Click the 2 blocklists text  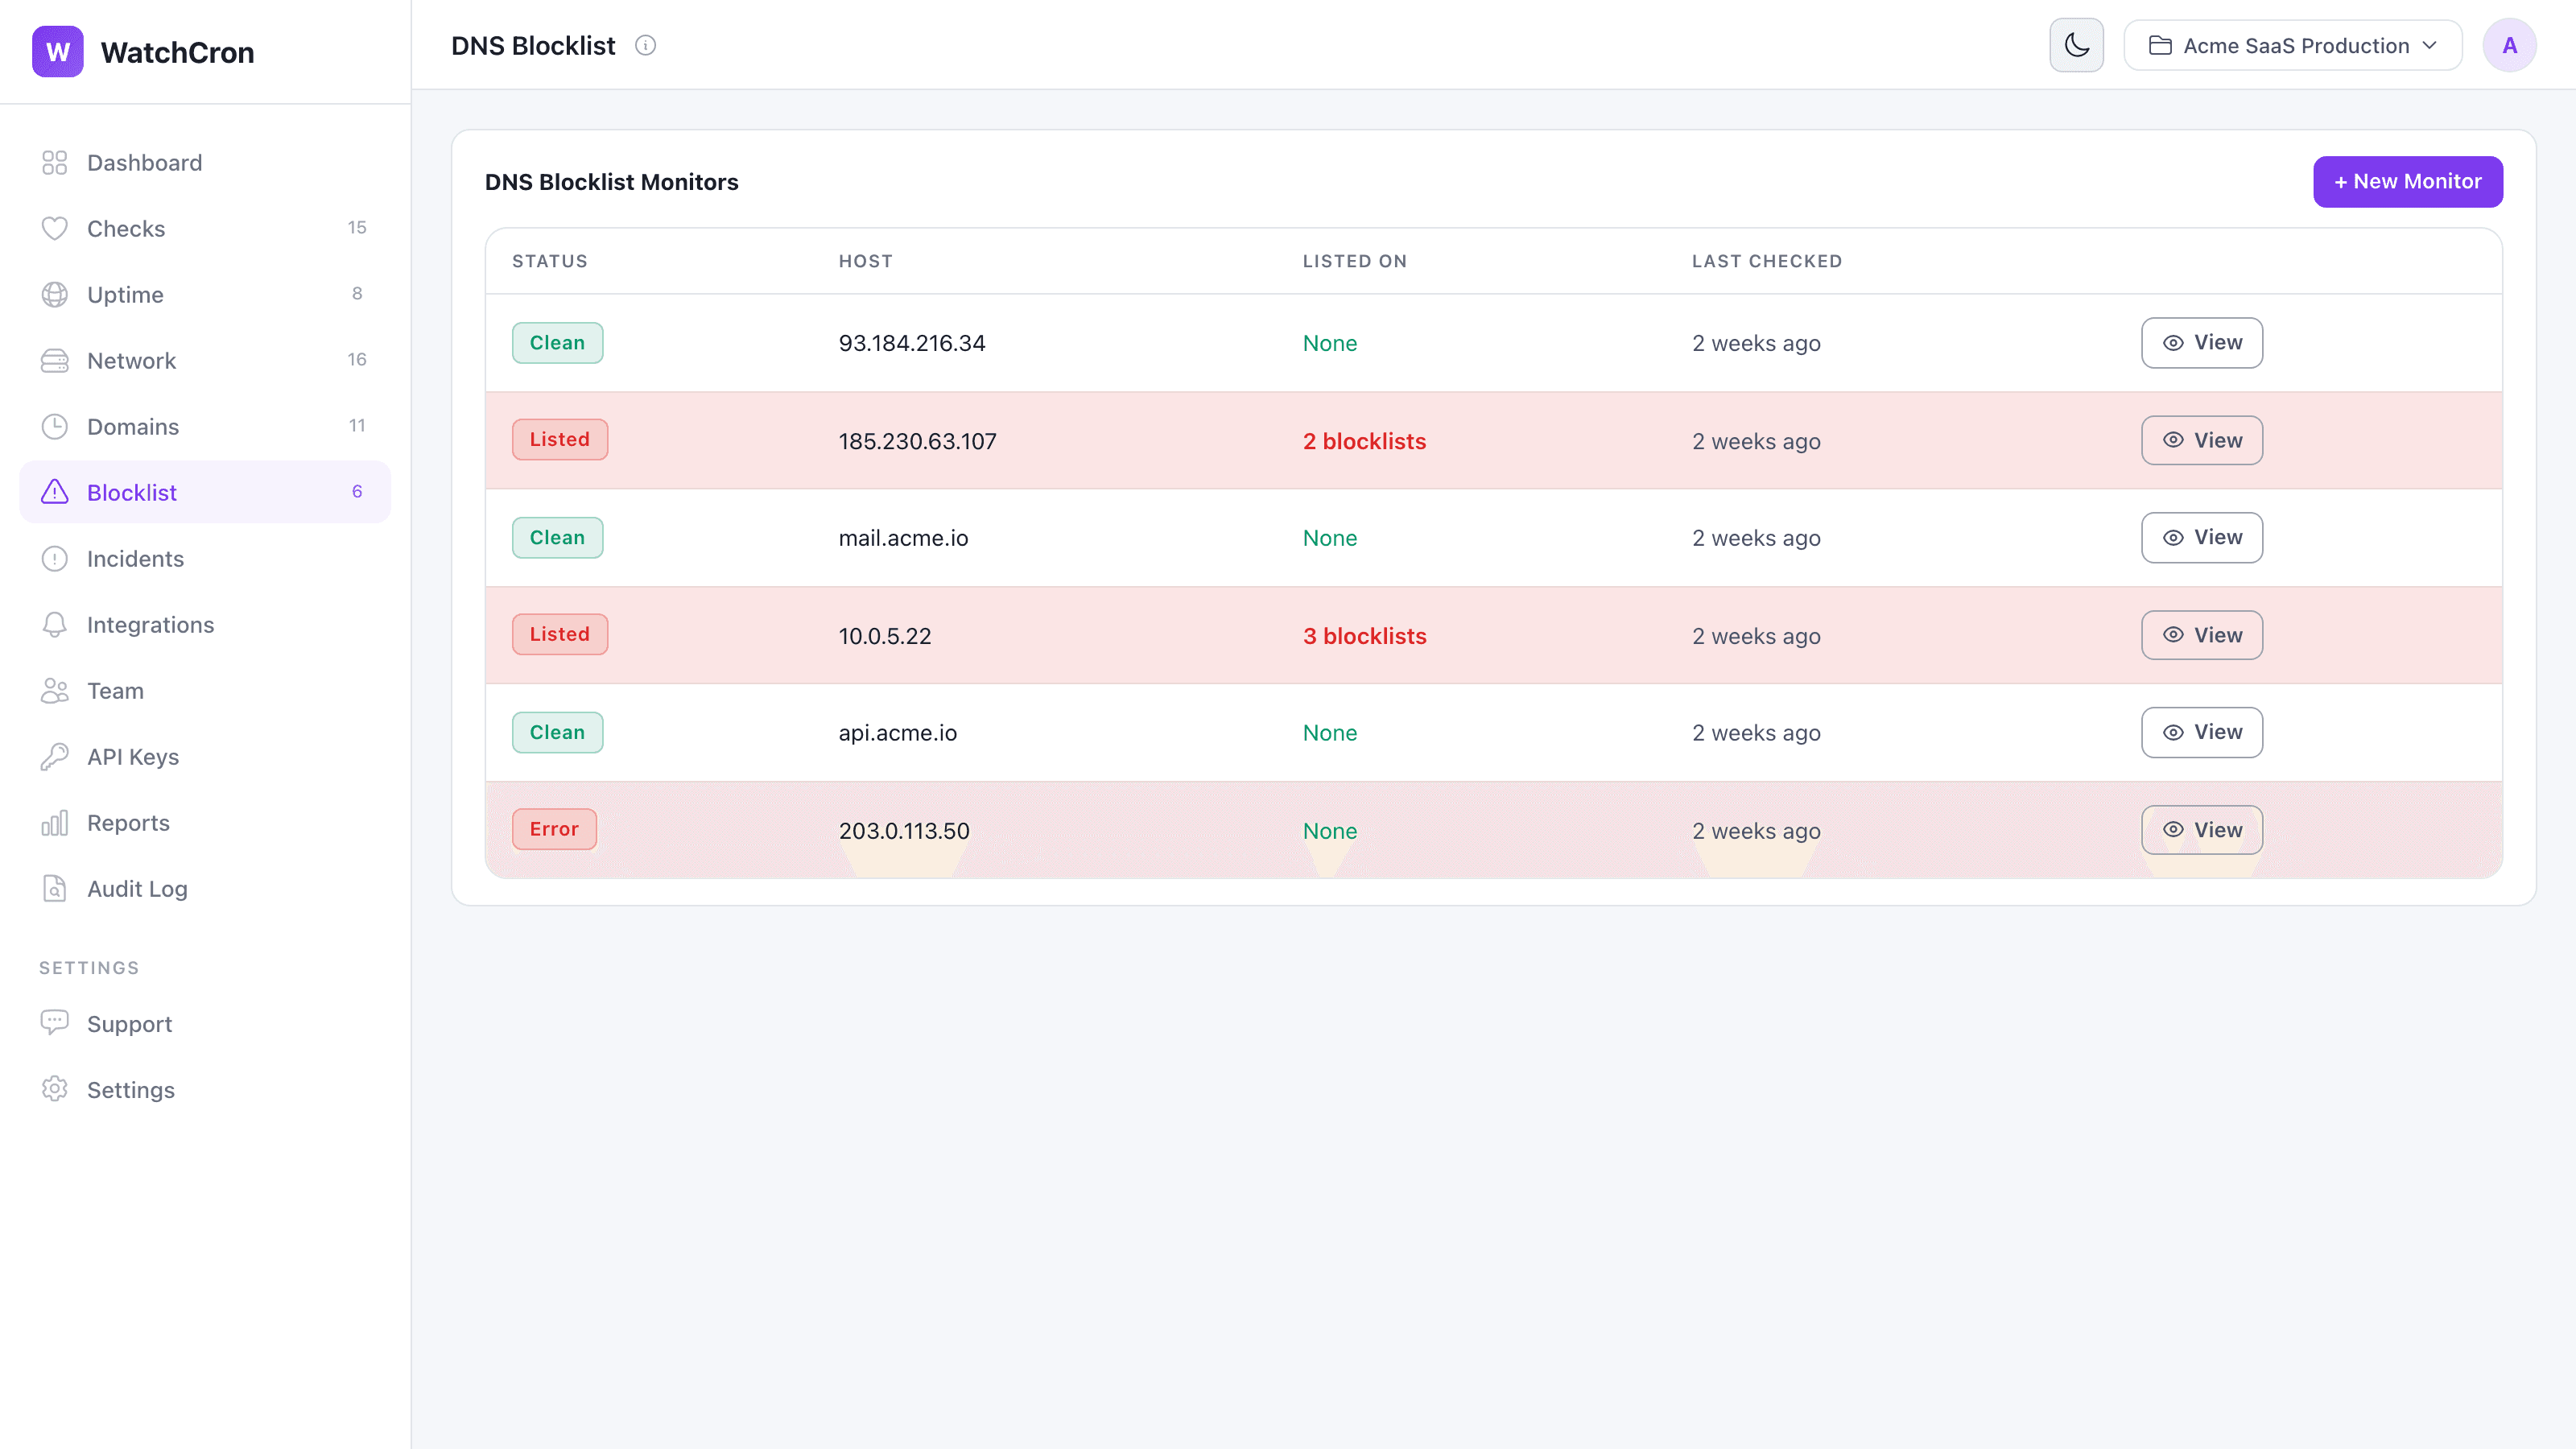click(x=1364, y=441)
